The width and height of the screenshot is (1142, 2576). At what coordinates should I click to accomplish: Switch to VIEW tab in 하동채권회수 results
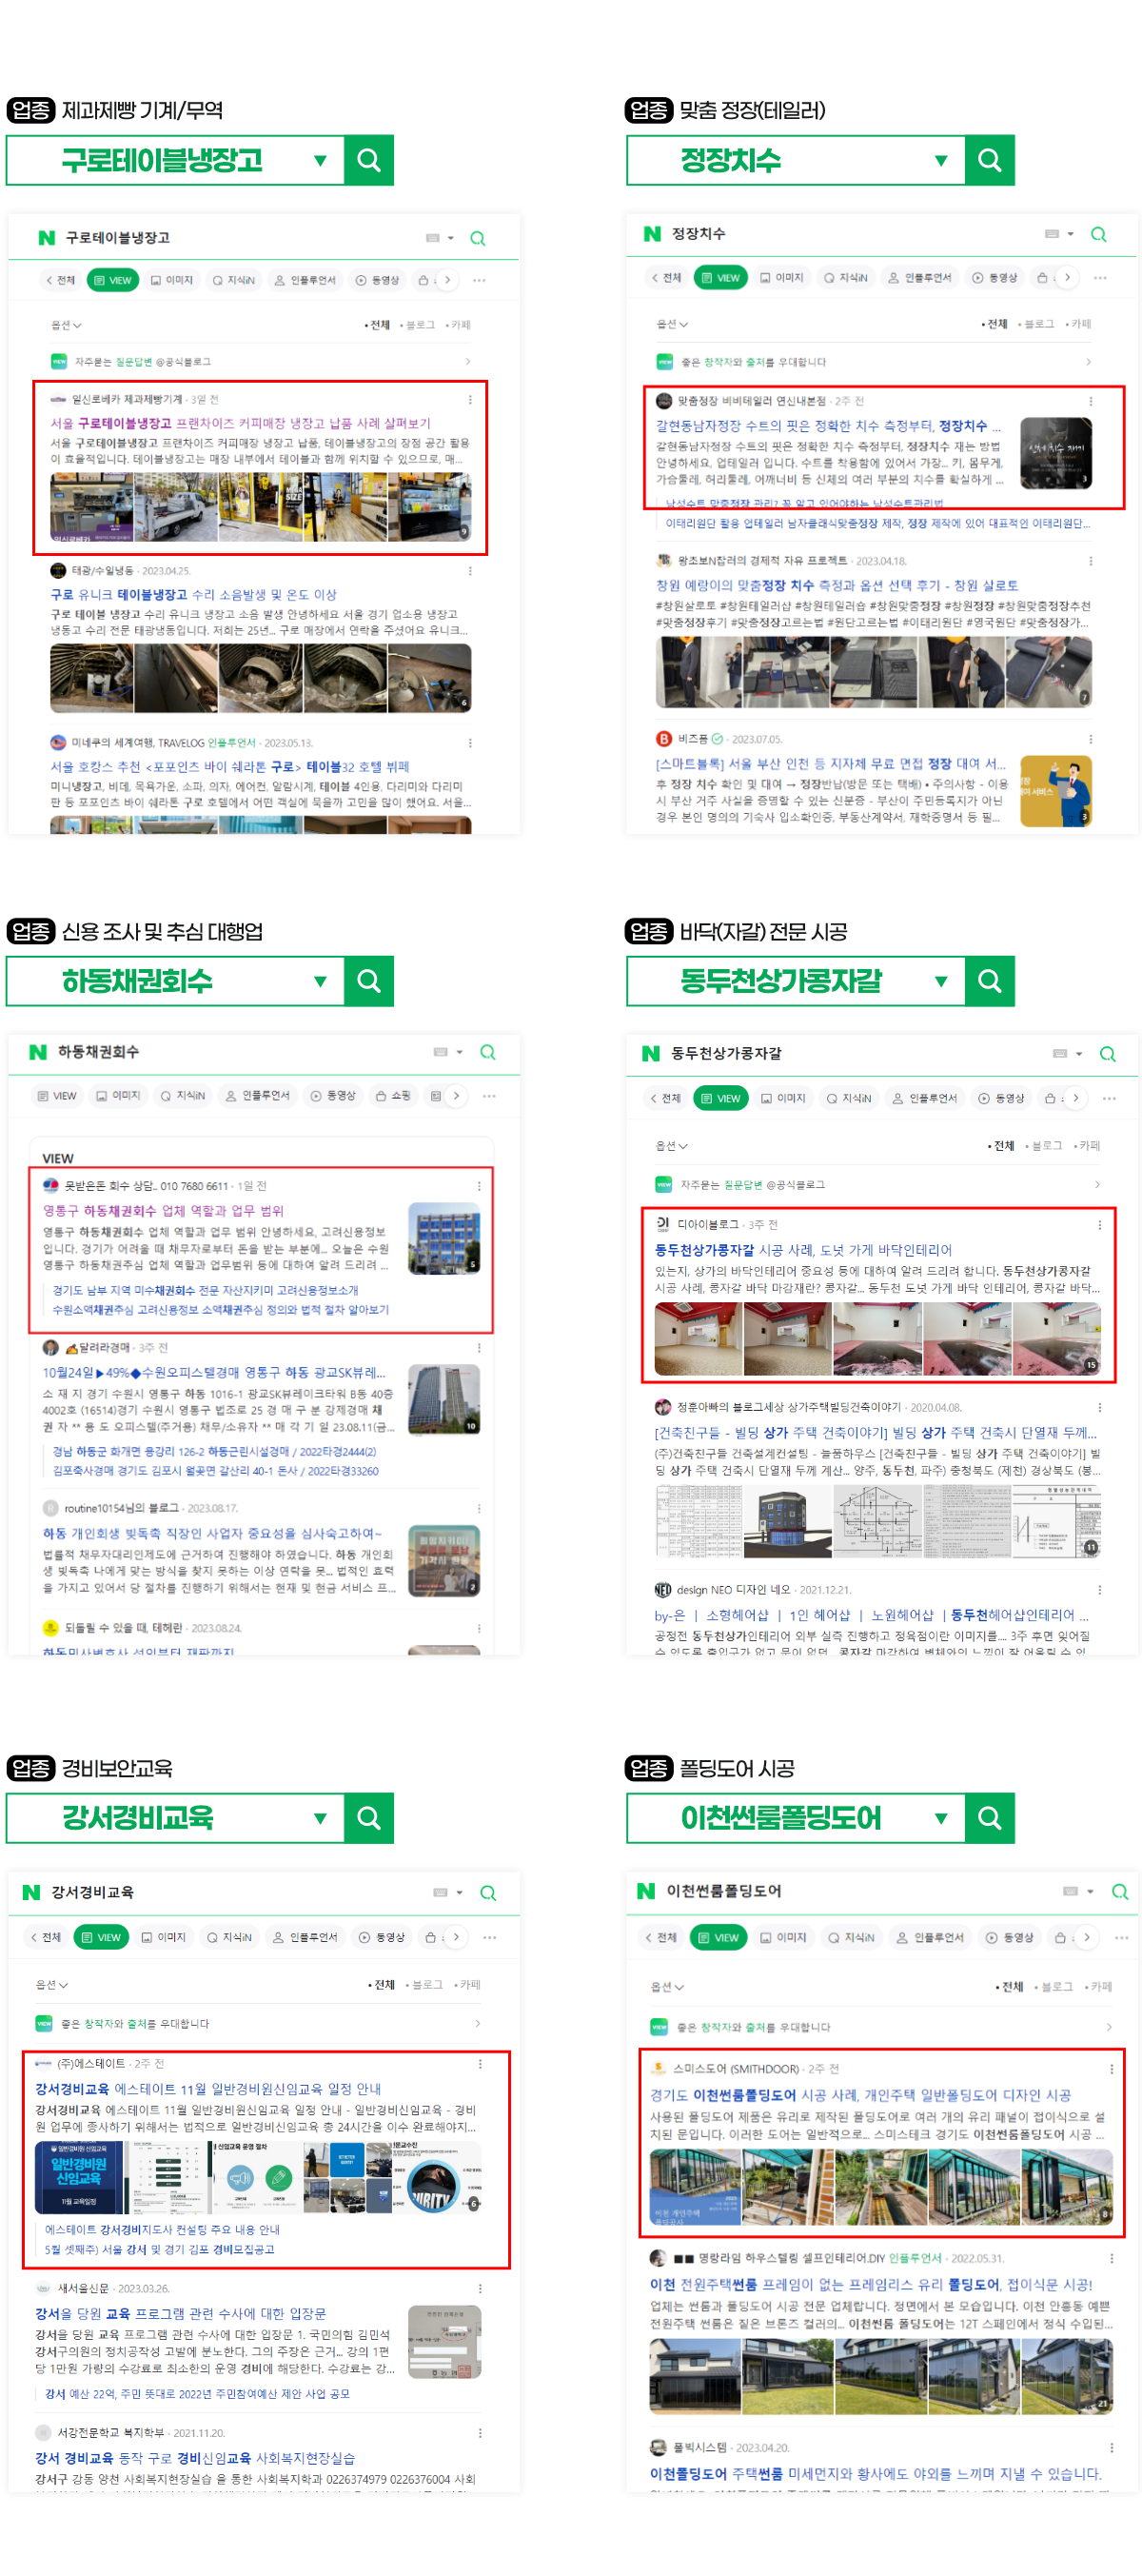coord(57,1096)
